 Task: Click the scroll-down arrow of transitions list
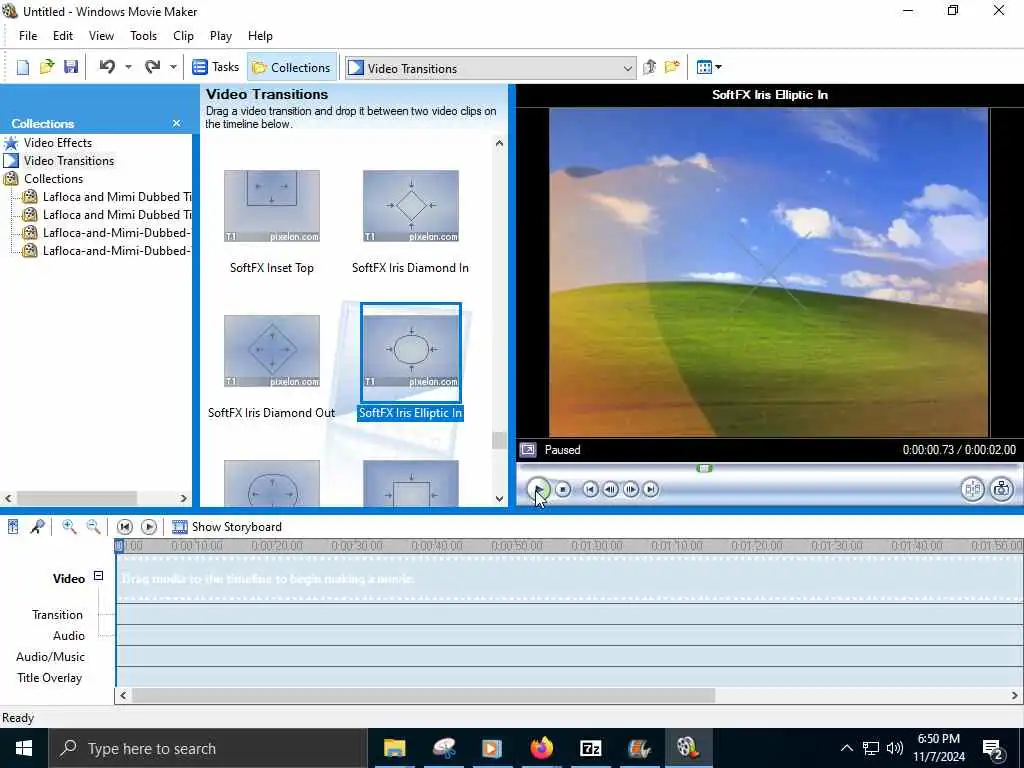coord(500,499)
